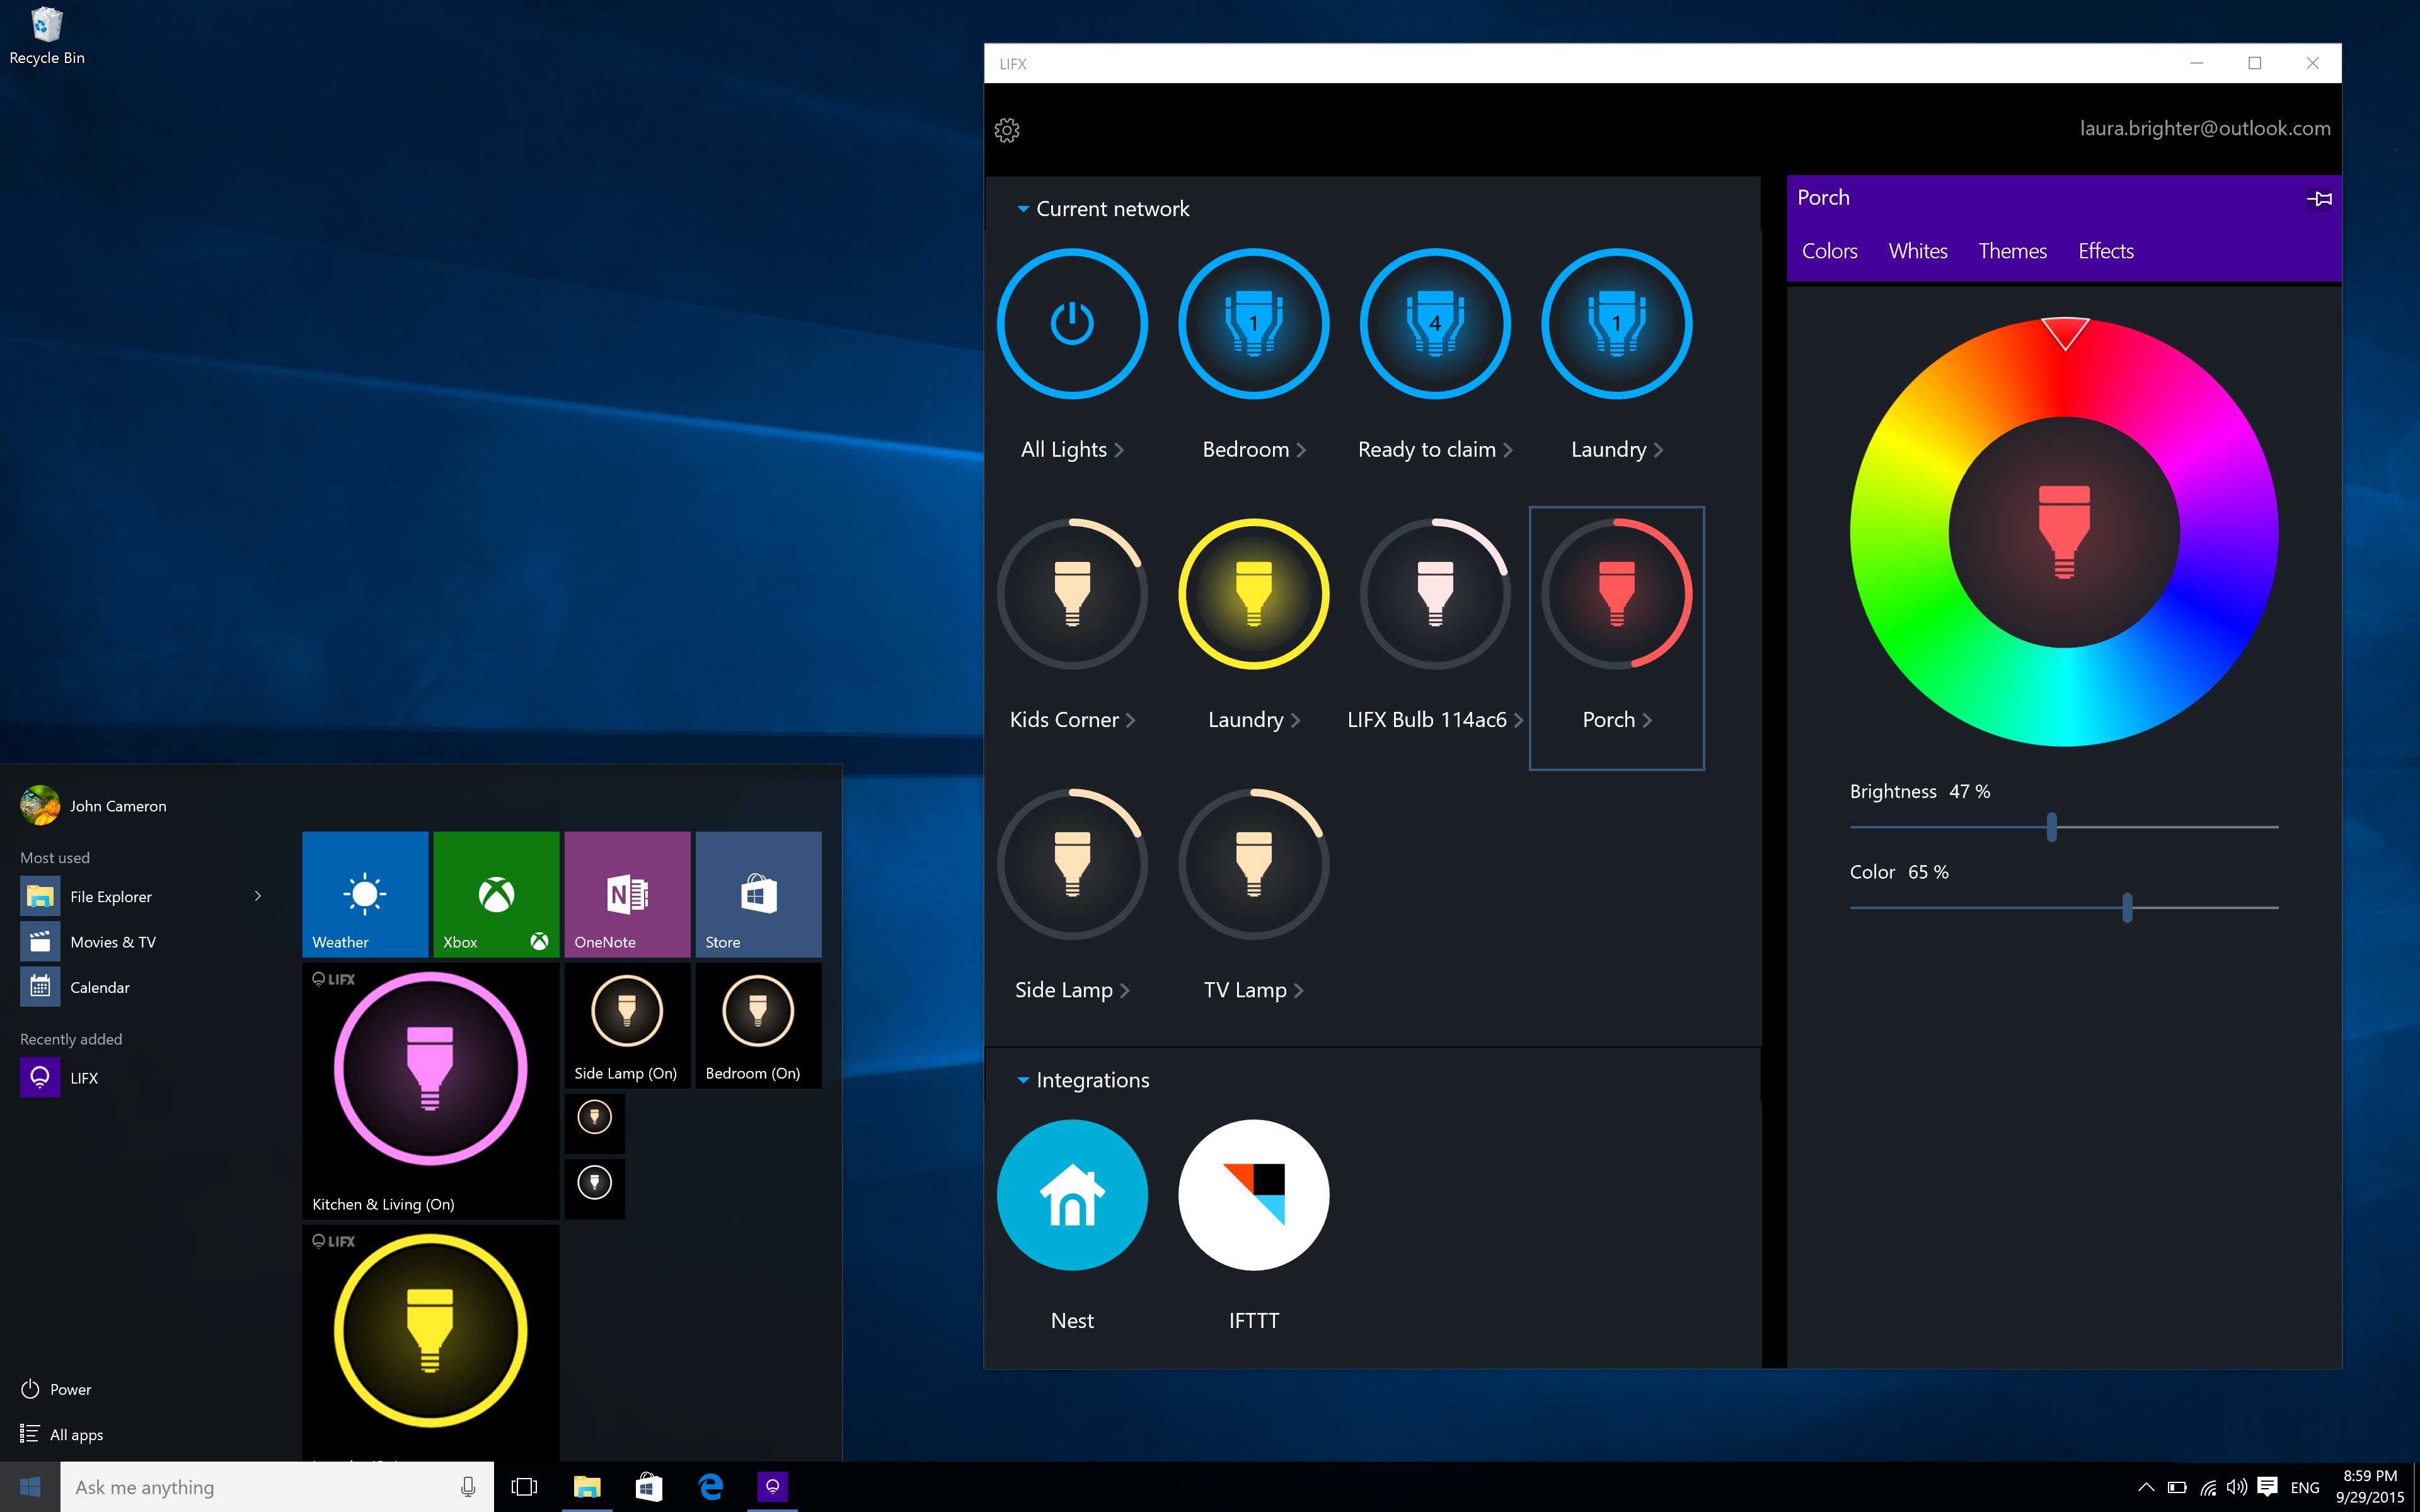The width and height of the screenshot is (2420, 1512).
Task: Pin the Porch panel
Action: pyautogui.click(x=2319, y=198)
